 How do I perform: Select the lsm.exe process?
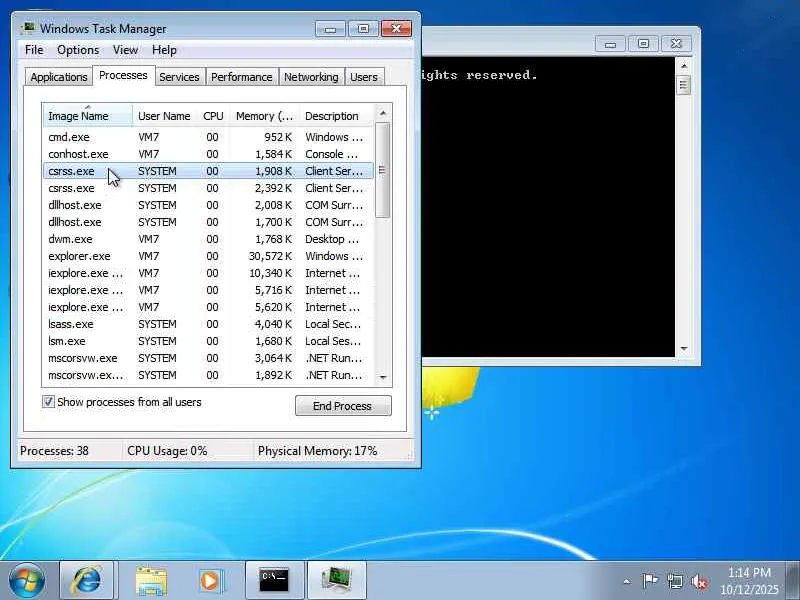(208, 341)
